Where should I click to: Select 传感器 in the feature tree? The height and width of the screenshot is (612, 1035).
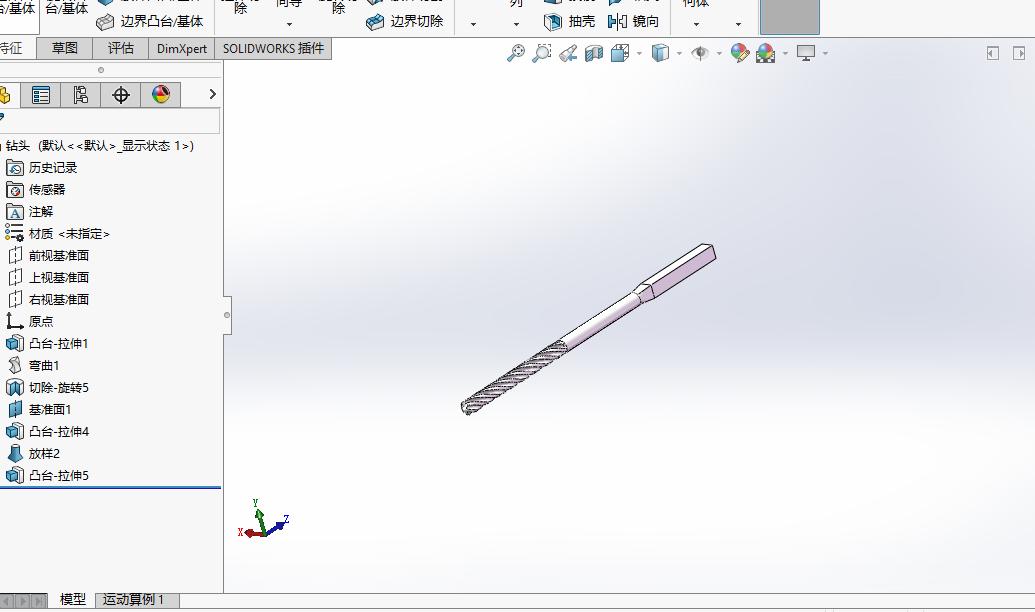[x=36, y=189]
